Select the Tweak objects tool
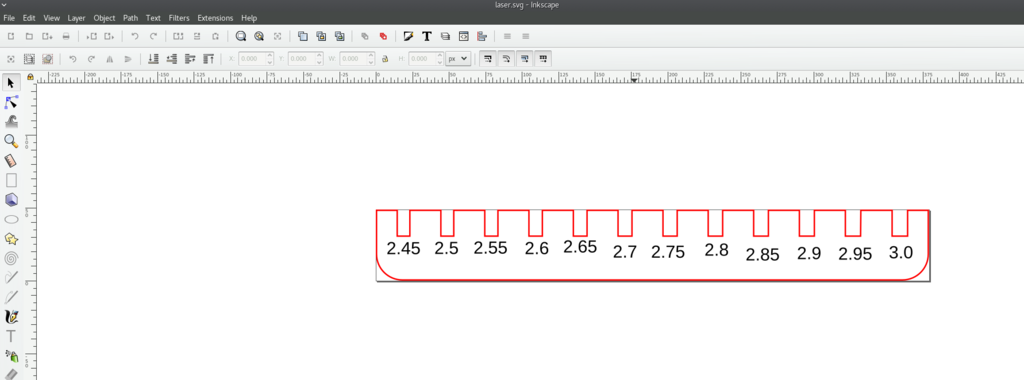Screen dimensions: 1024x380 point(11,121)
